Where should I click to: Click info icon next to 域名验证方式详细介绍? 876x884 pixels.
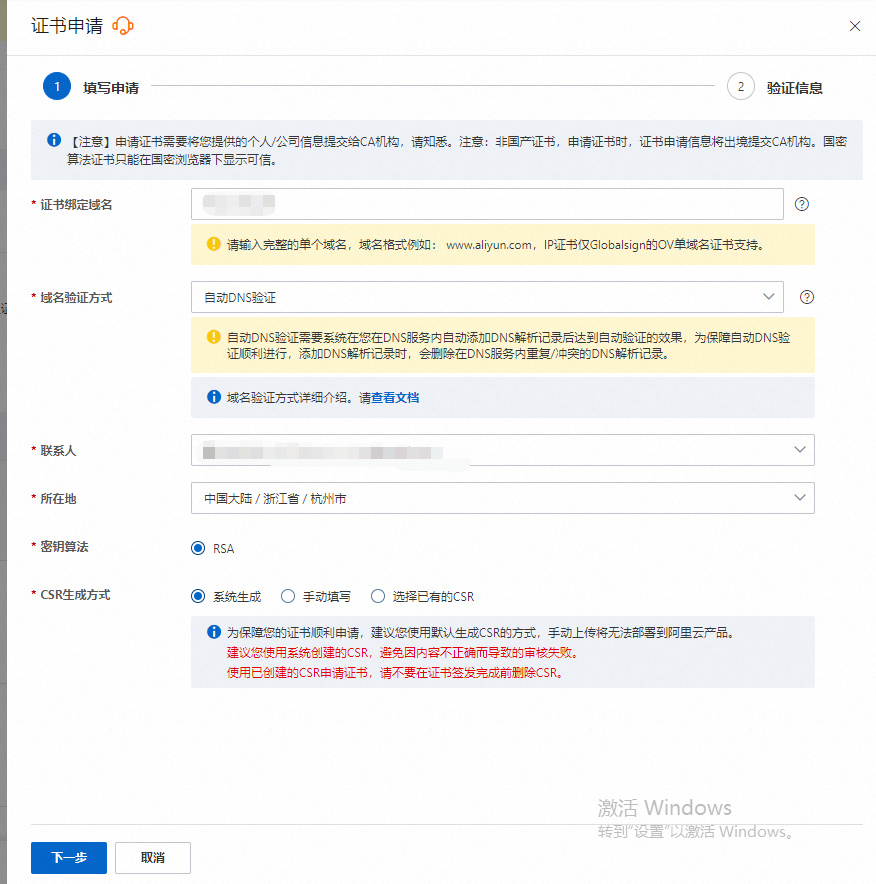coord(213,397)
